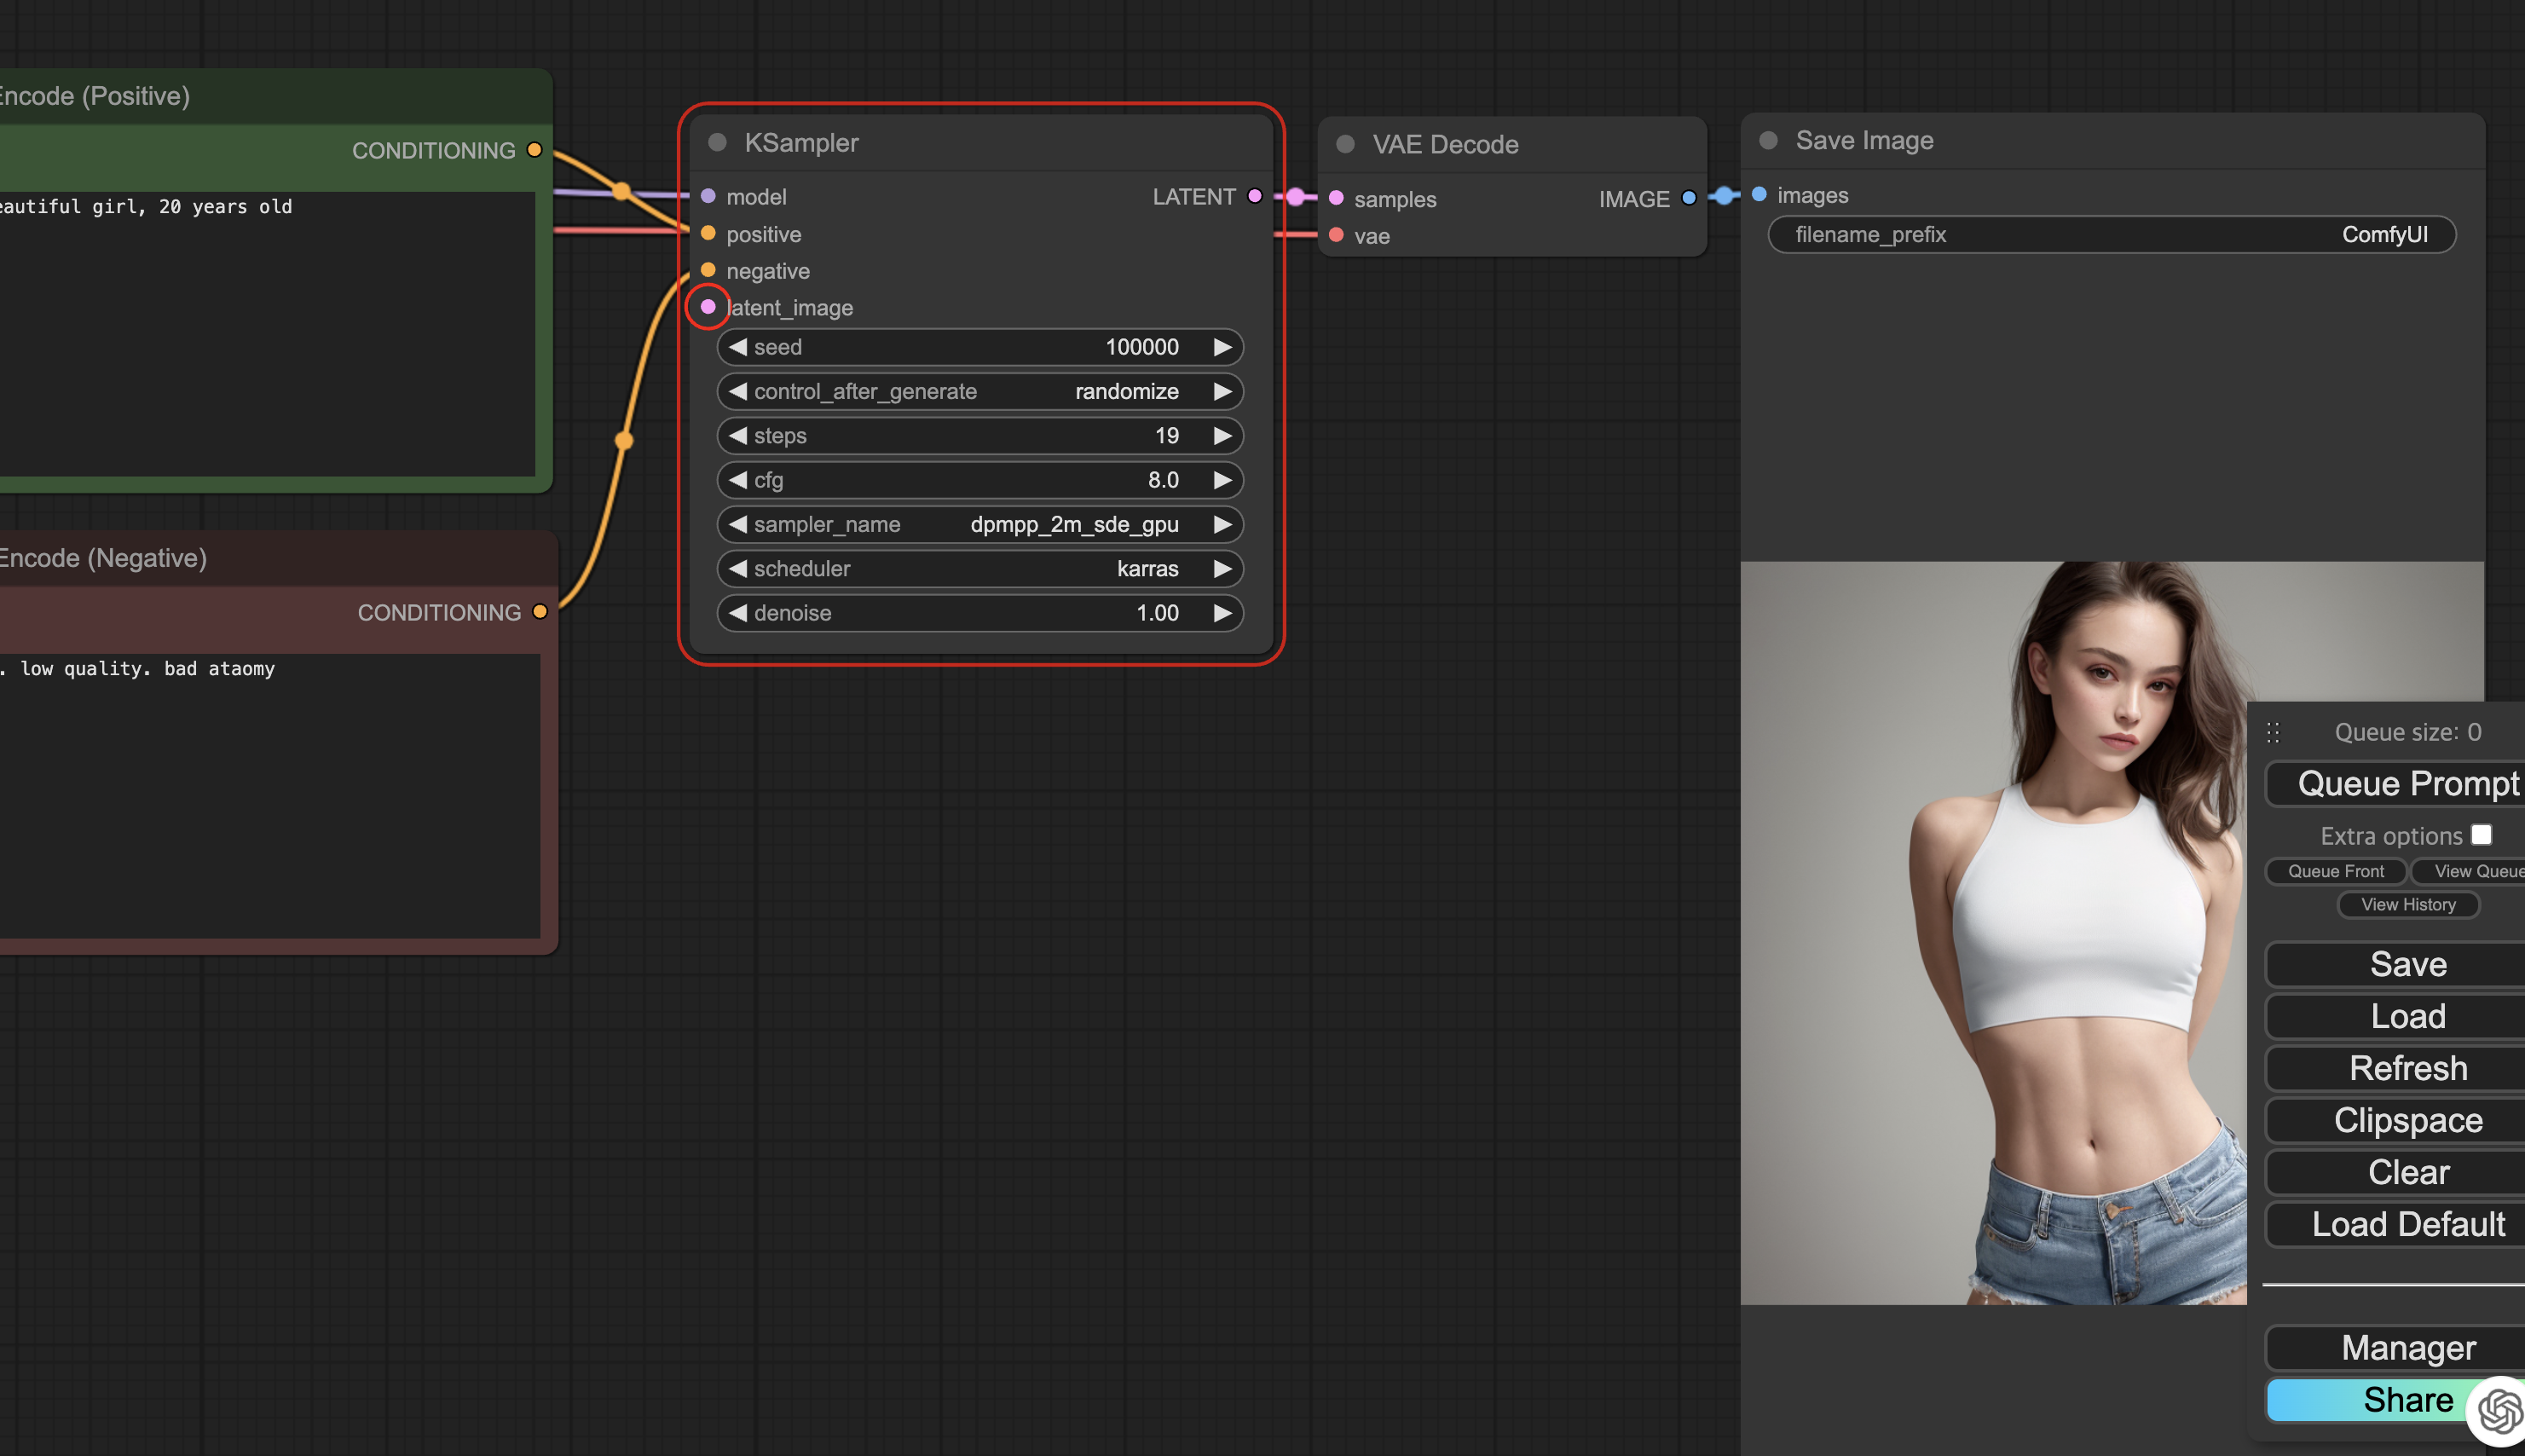2525x1456 pixels.
Task: Click the Save Image images input socket
Action: (1759, 194)
